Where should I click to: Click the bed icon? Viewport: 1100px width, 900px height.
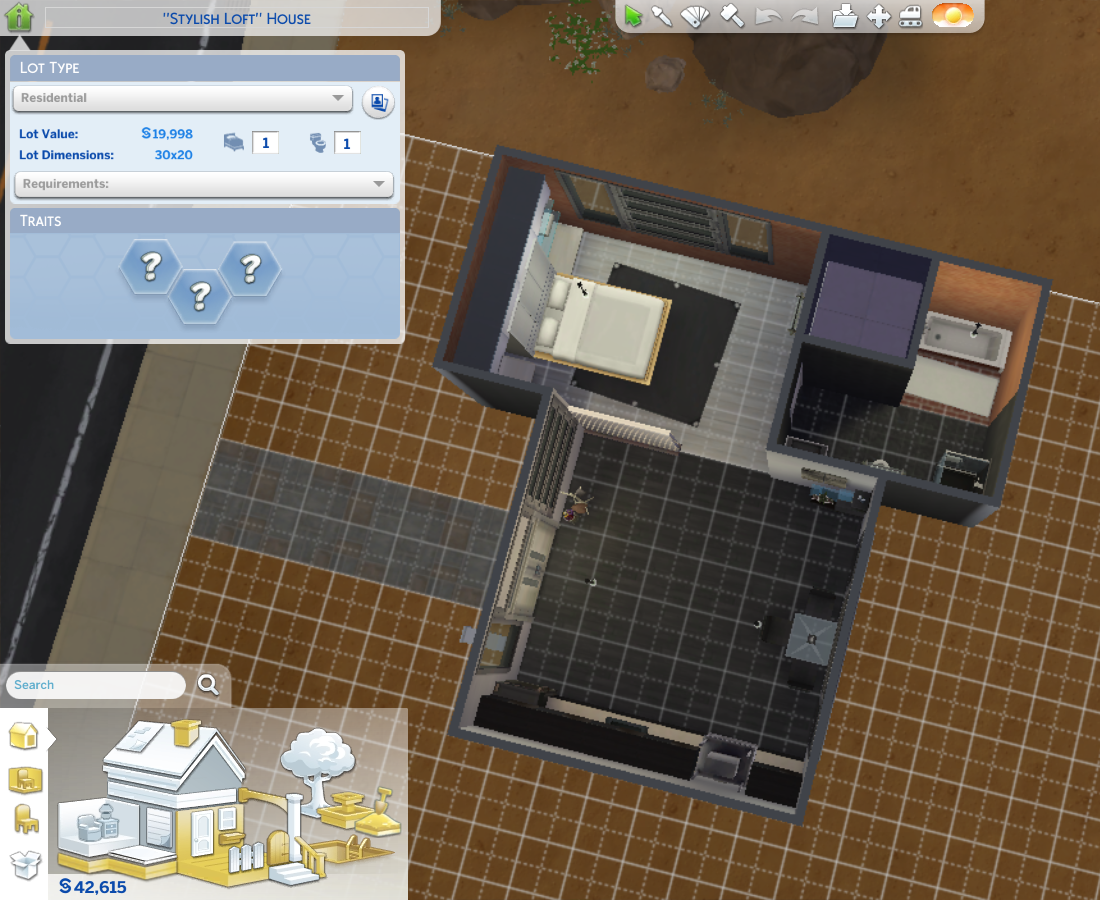pos(234,142)
